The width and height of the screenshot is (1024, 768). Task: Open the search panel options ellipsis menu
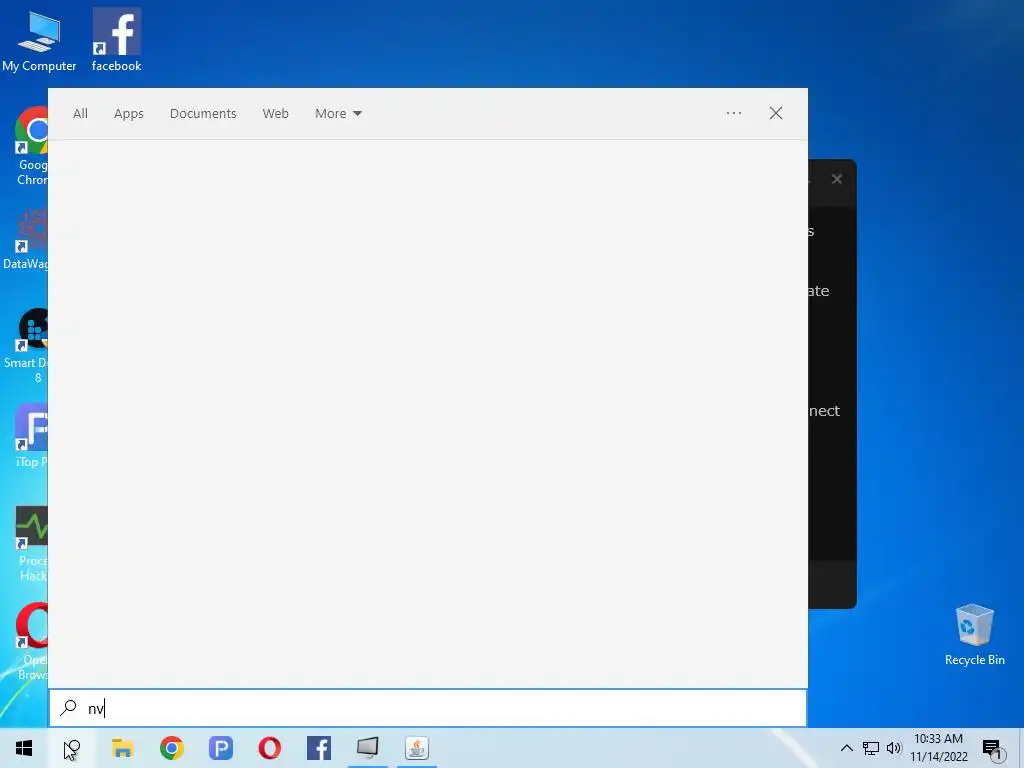734,113
